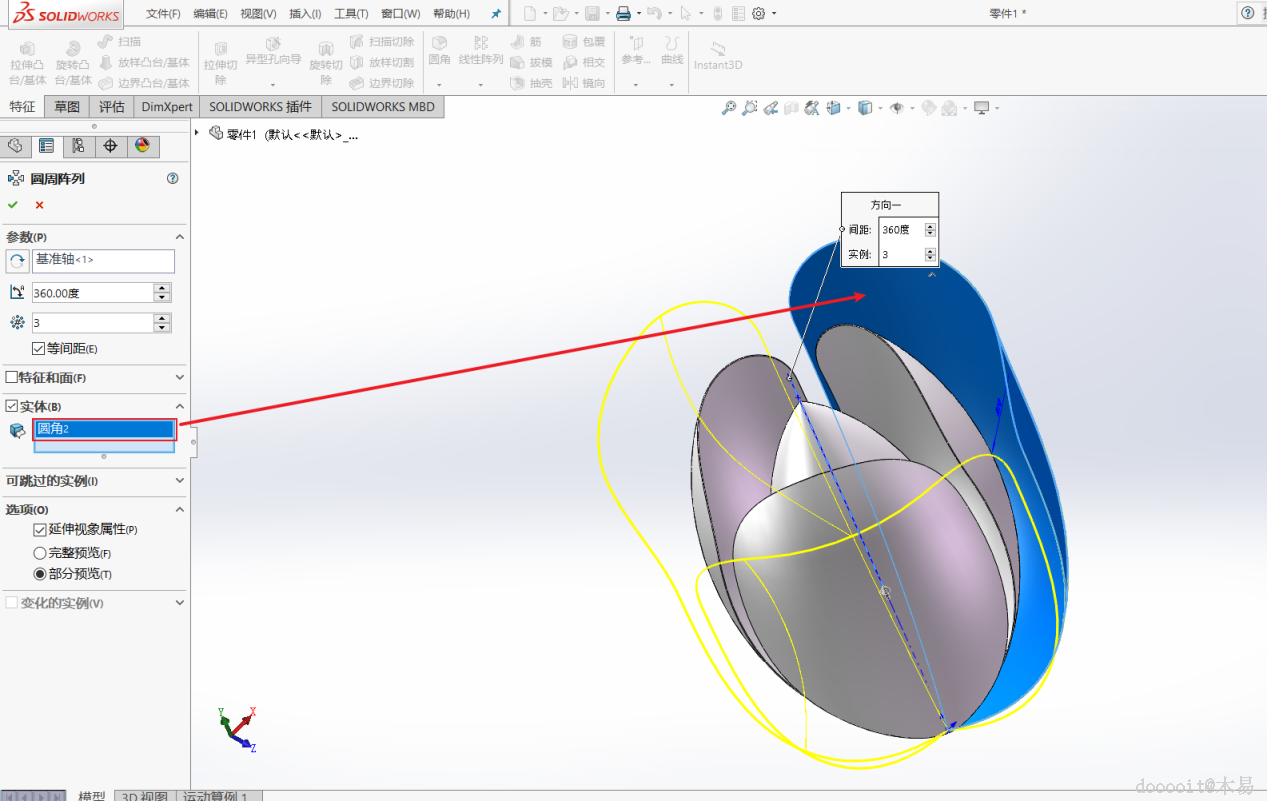Uncheck 延伸视象属性 option

pyautogui.click(x=40, y=530)
